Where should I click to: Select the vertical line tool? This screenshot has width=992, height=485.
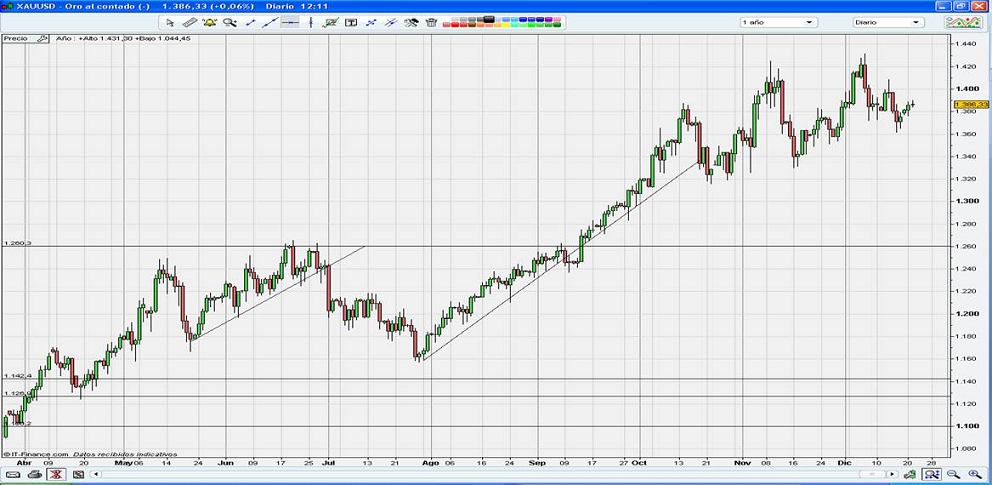click(x=311, y=23)
